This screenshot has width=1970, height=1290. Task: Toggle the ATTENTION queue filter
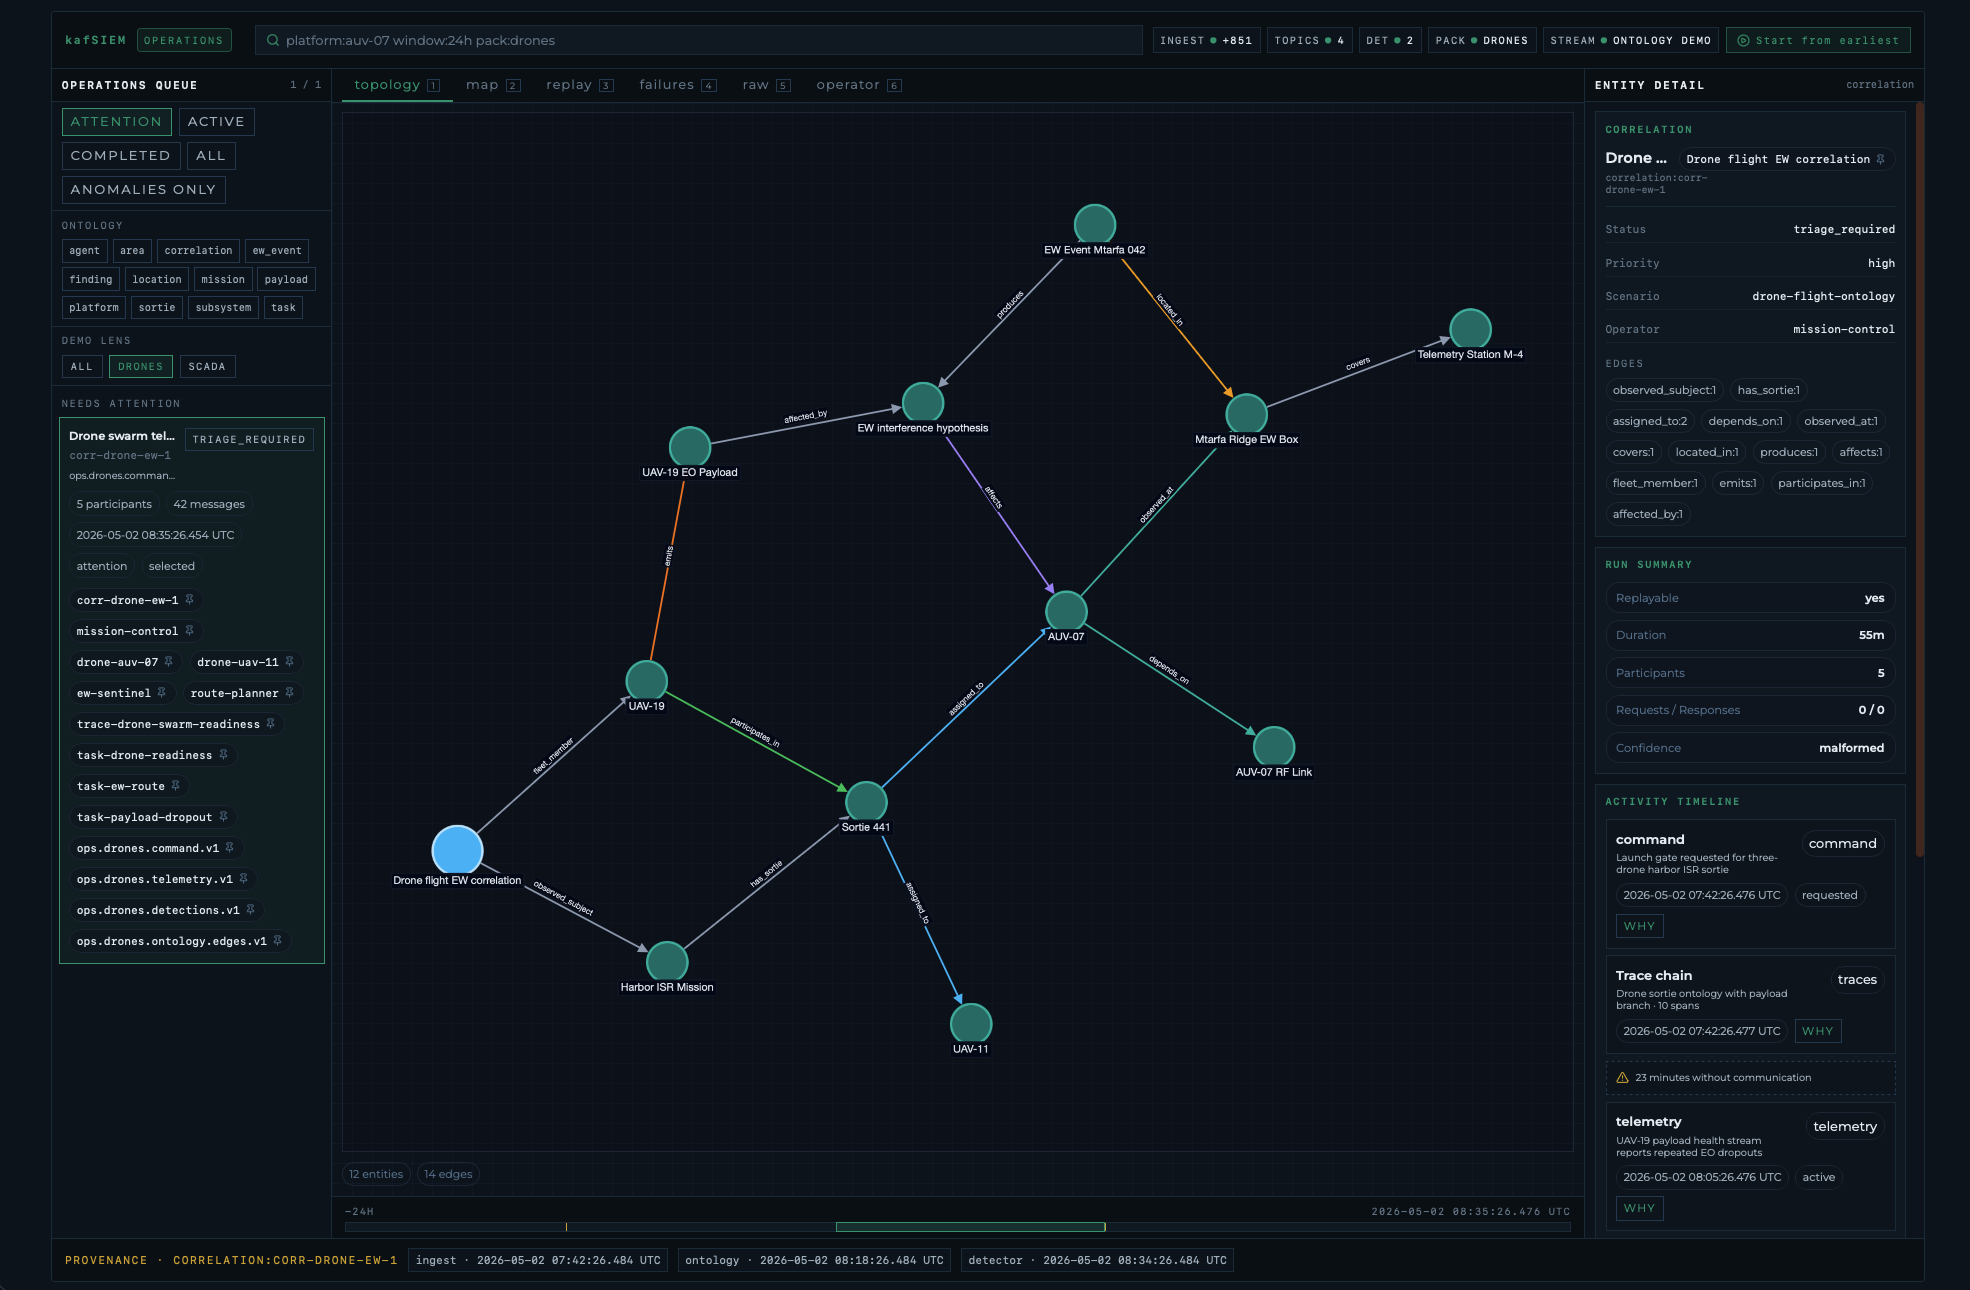(x=116, y=122)
